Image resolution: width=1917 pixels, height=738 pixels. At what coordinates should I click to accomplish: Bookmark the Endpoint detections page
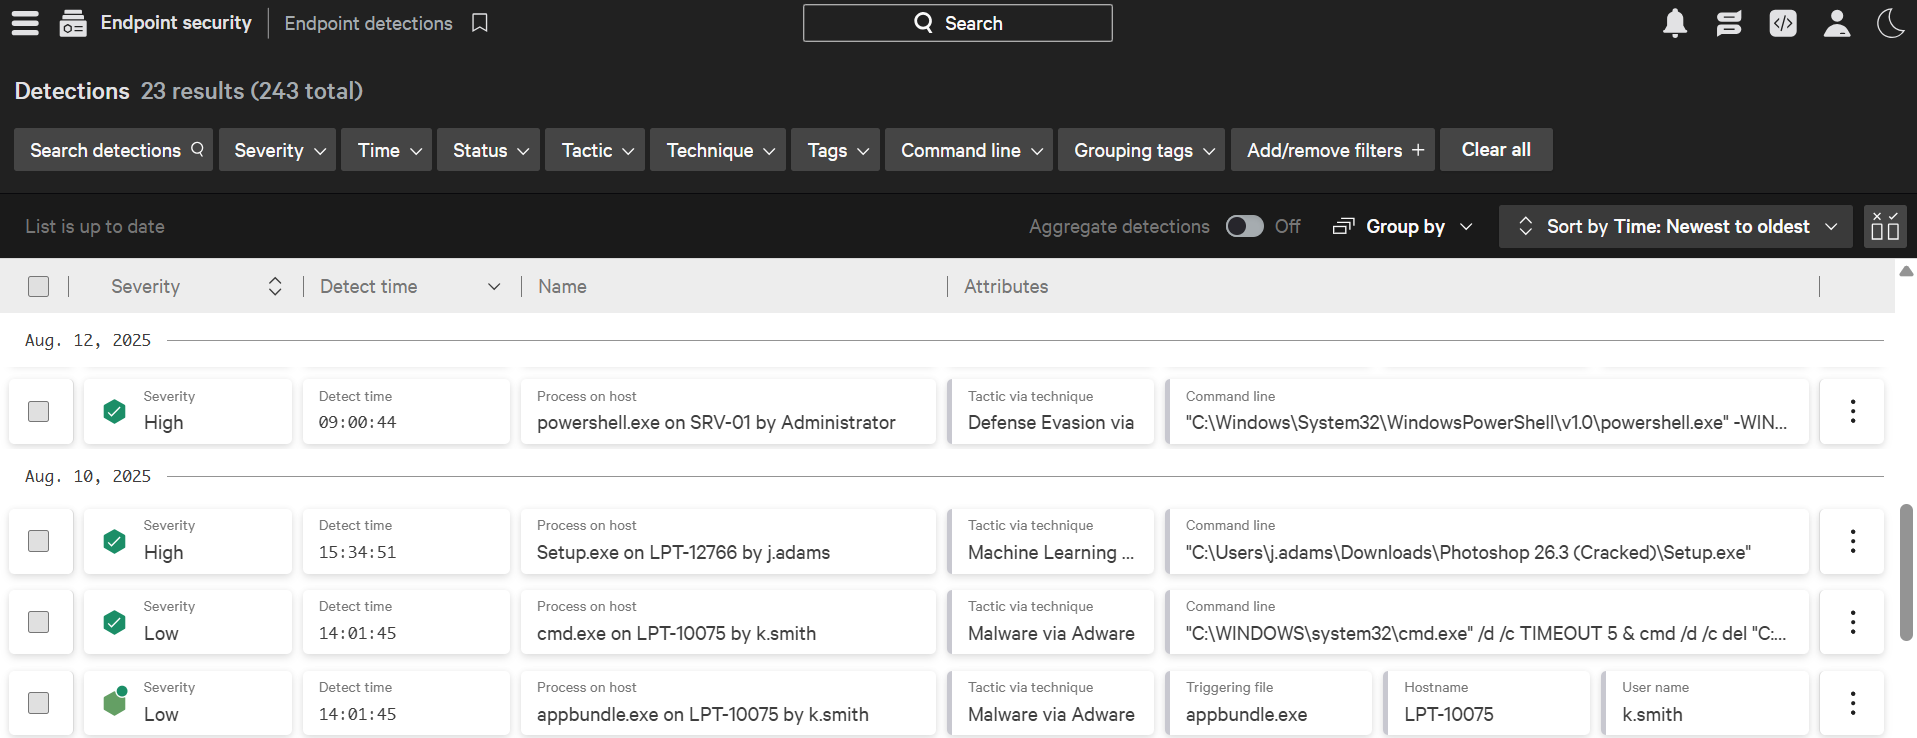[480, 23]
